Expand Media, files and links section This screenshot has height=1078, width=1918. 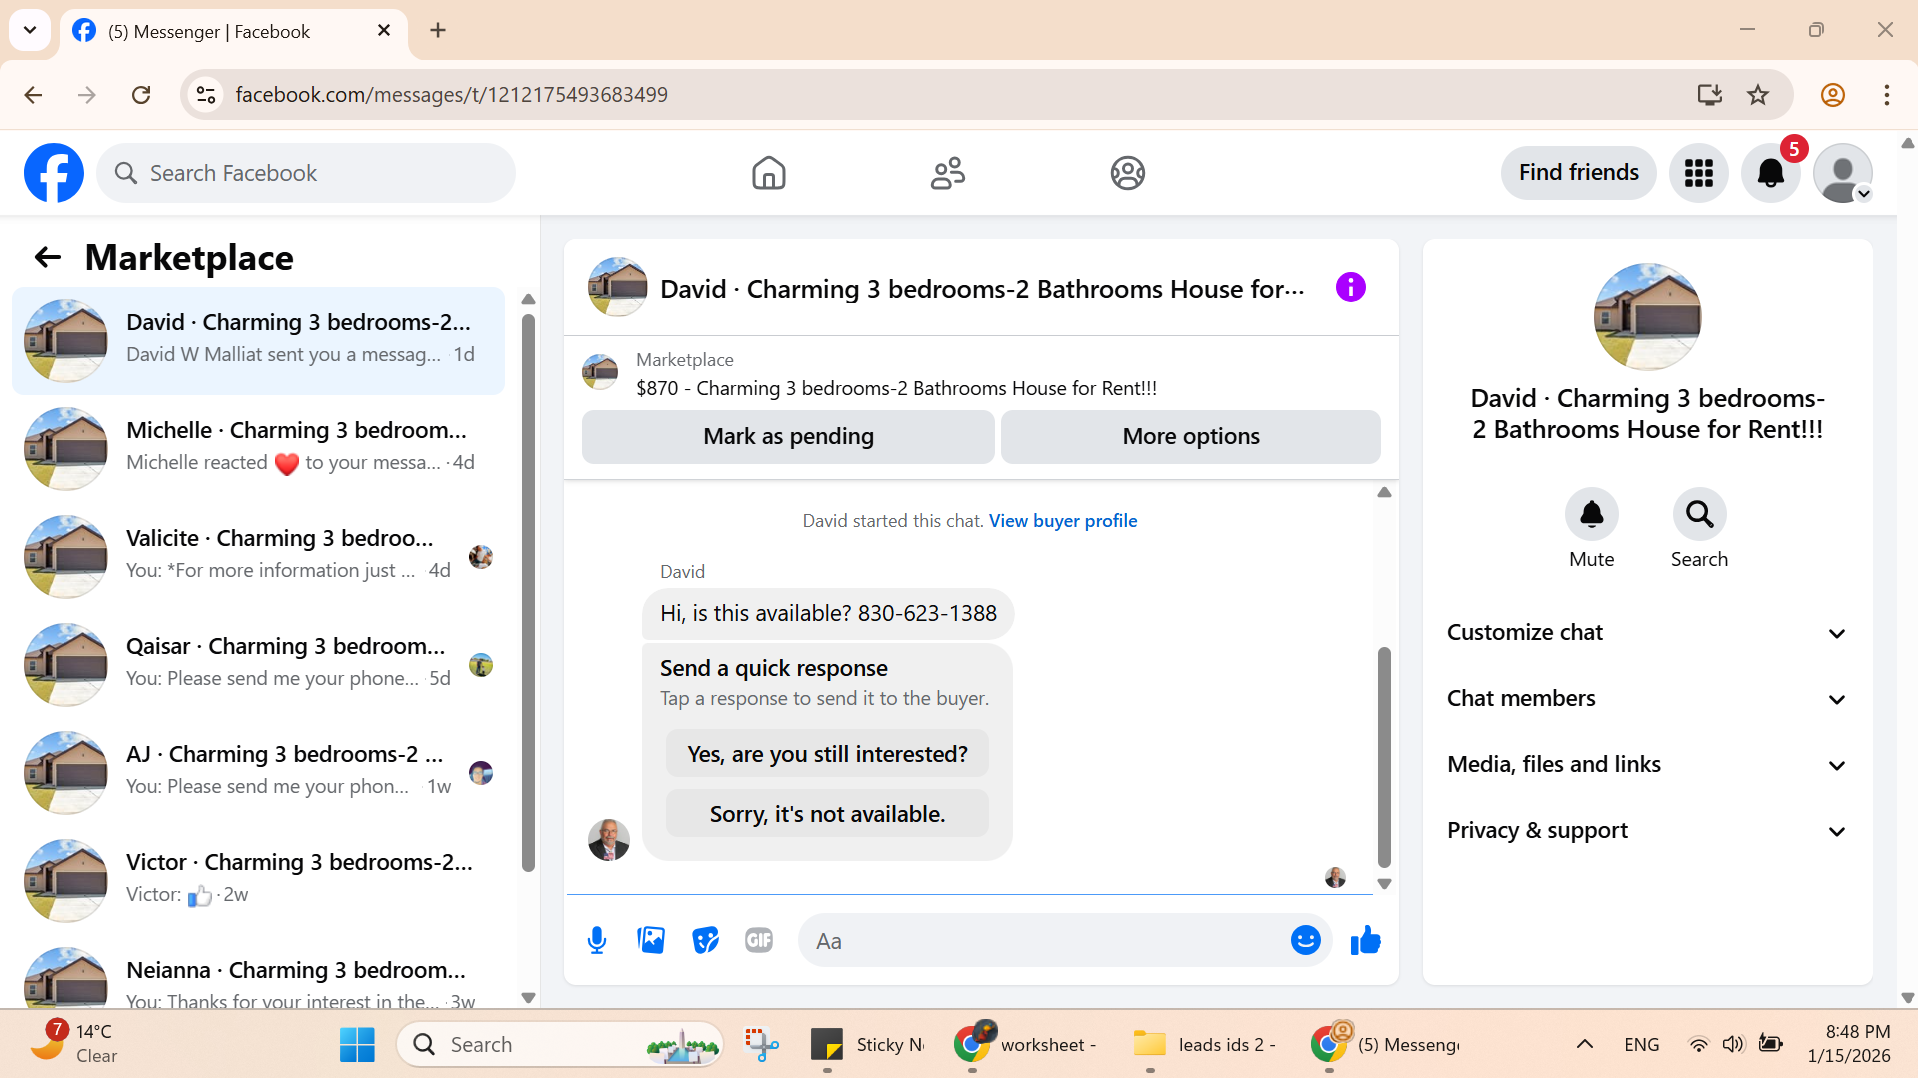coord(1647,765)
